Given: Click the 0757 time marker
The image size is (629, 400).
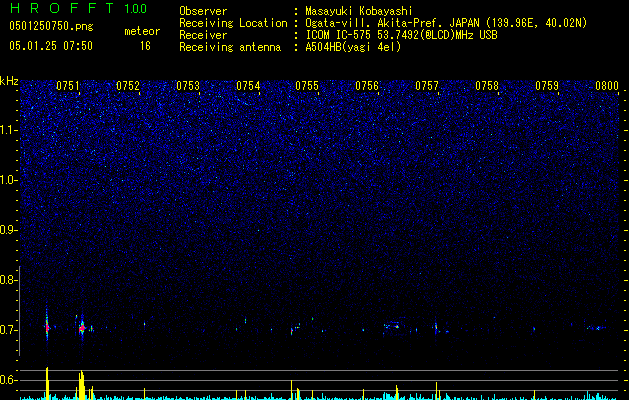Looking at the screenshot, I should coord(427,86).
